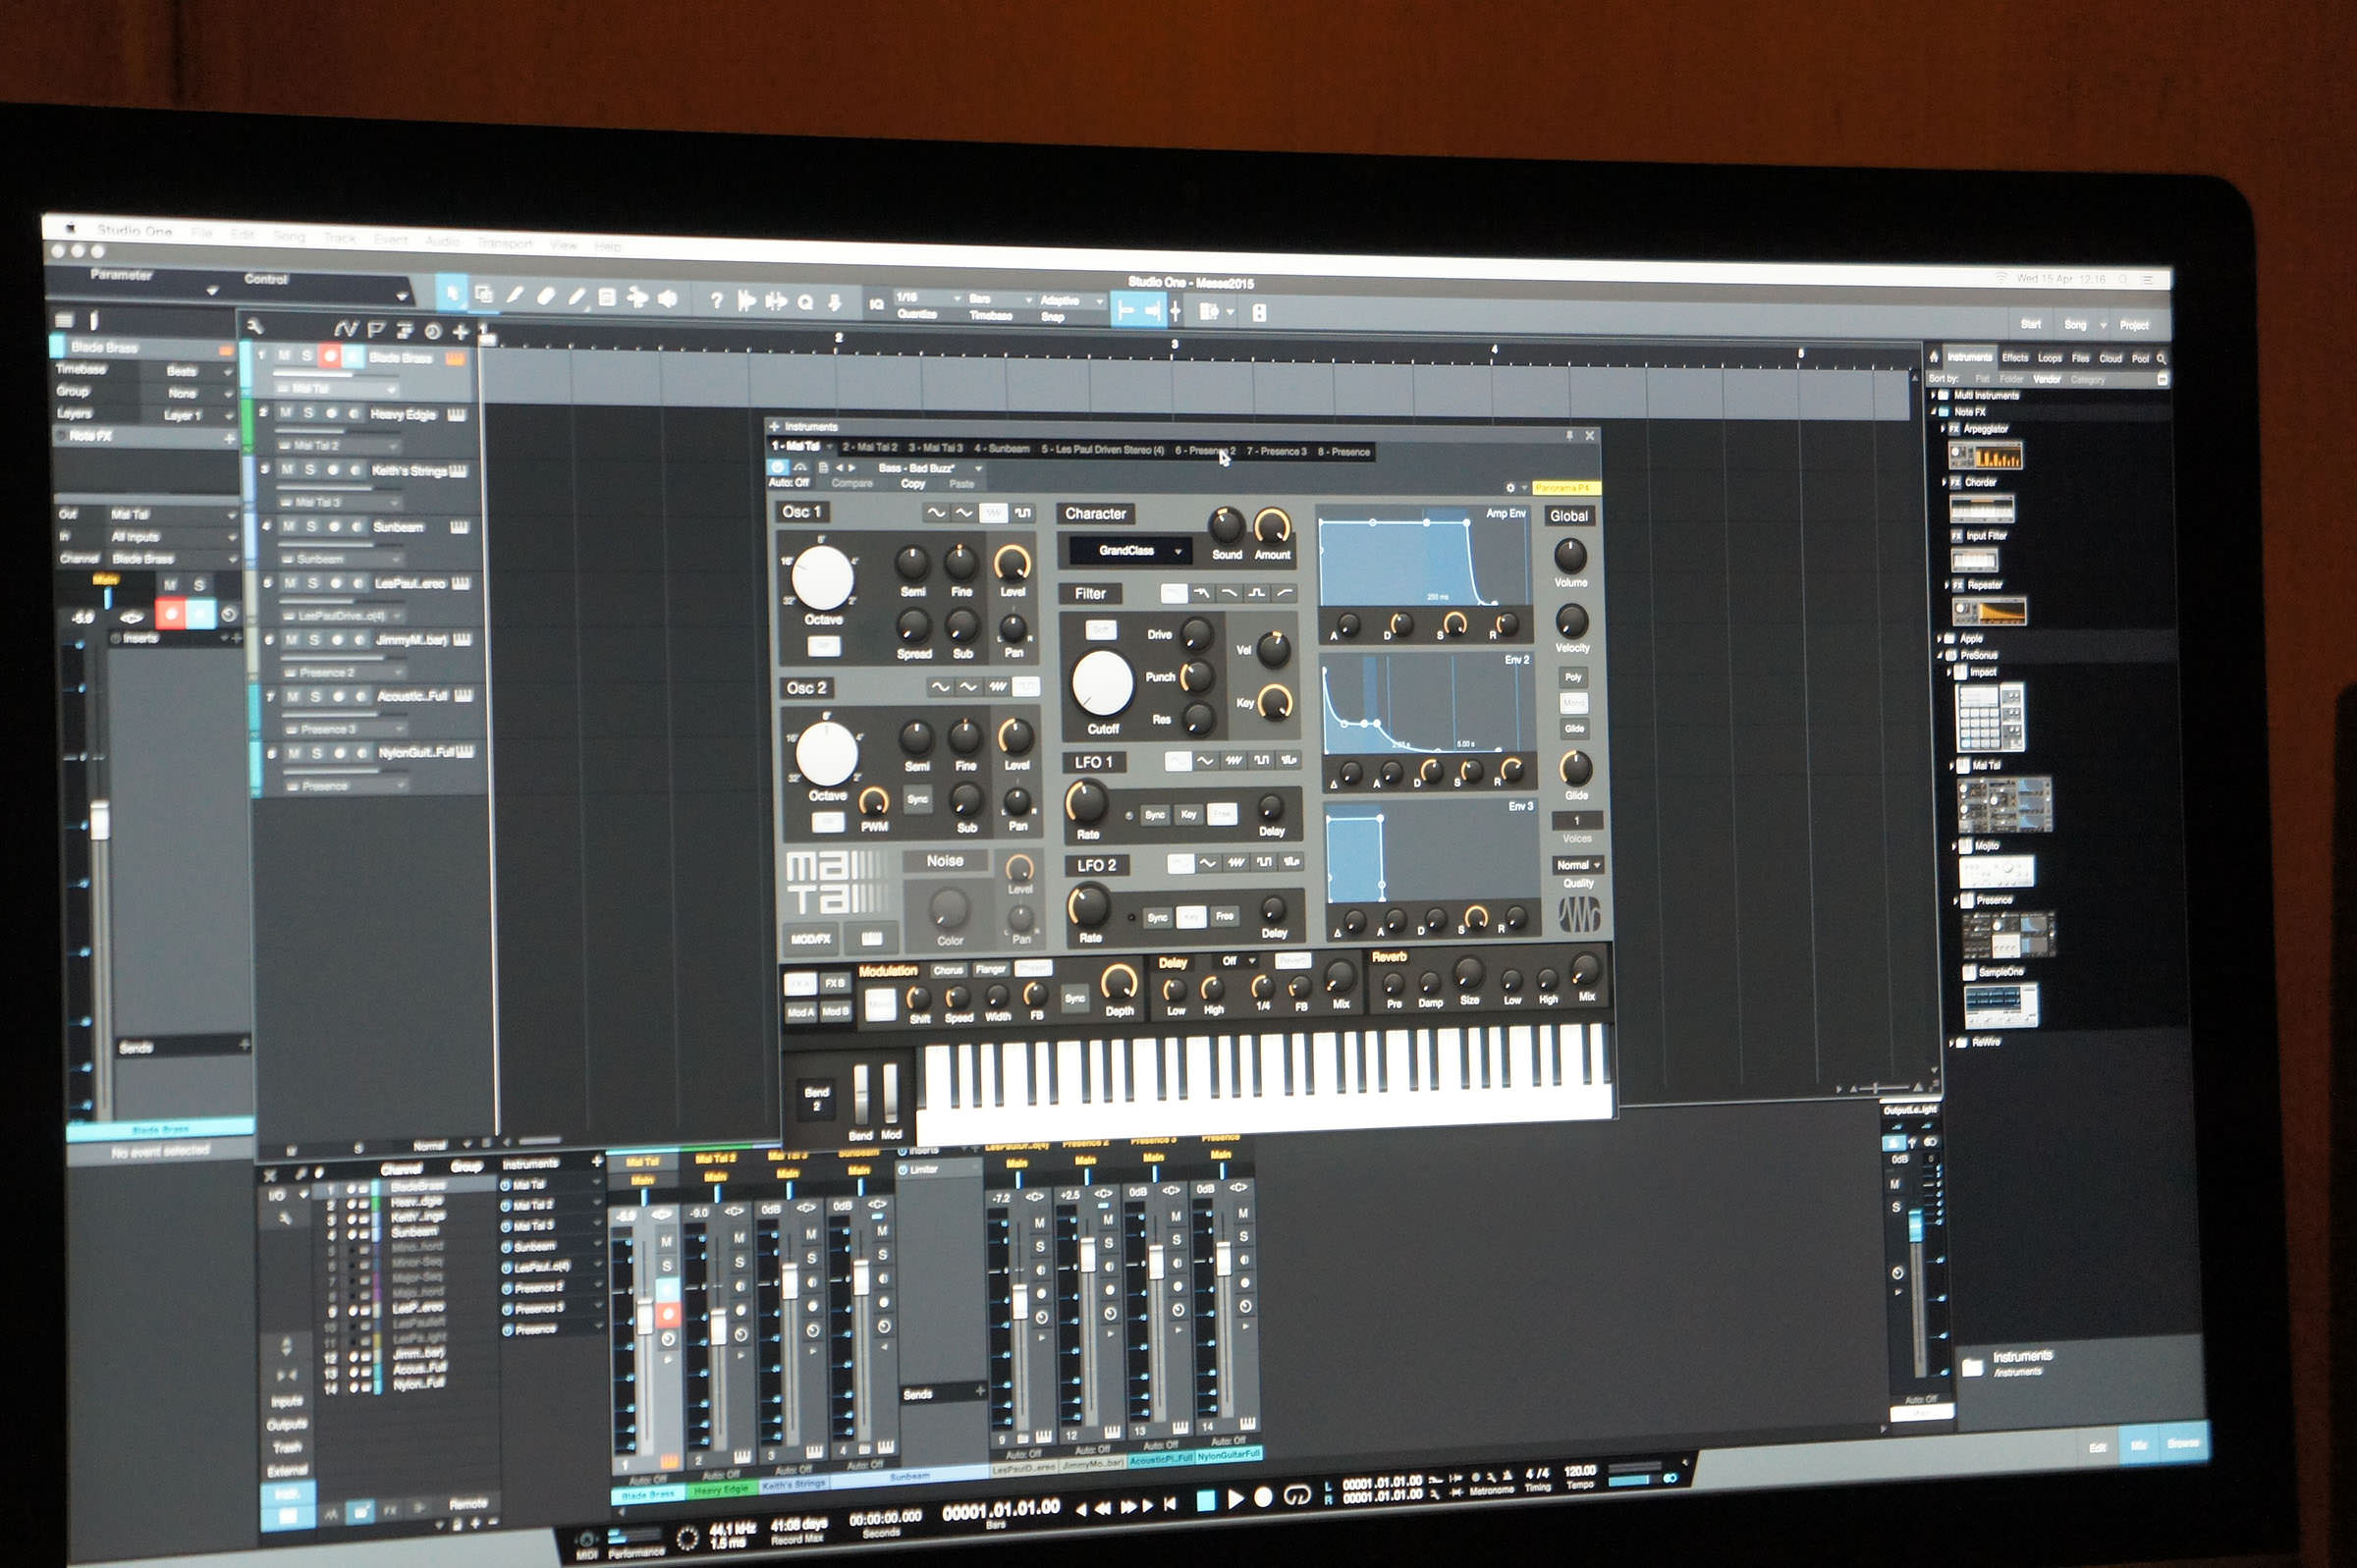Click the browser search magnifier icon

click(2161, 358)
